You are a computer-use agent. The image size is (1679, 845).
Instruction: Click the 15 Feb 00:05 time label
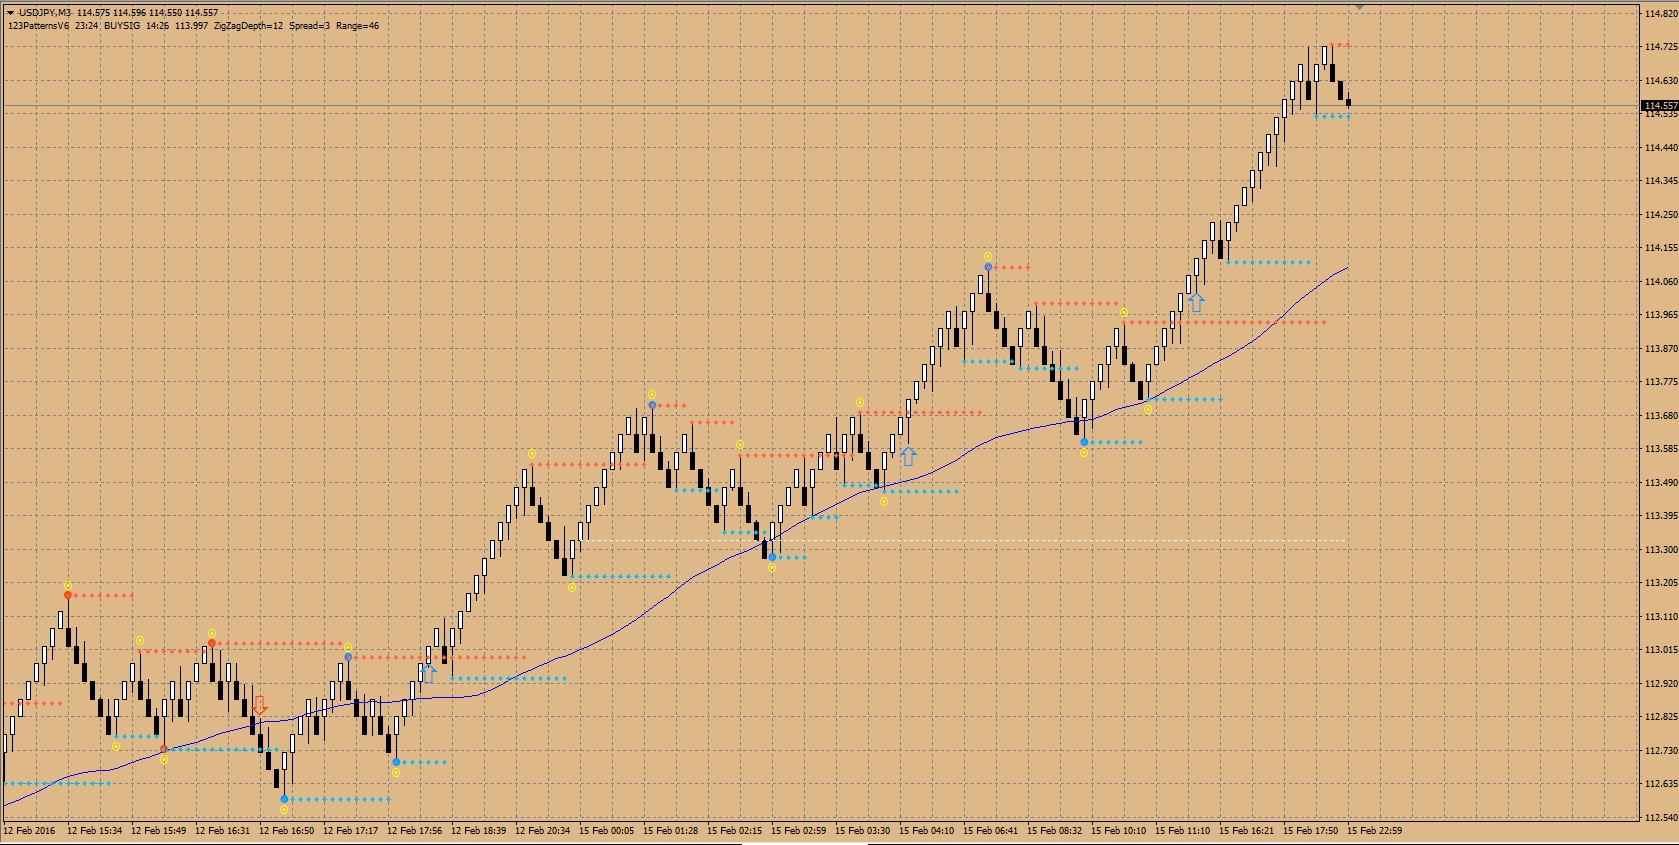pyautogui.click(x=607, y=830)
